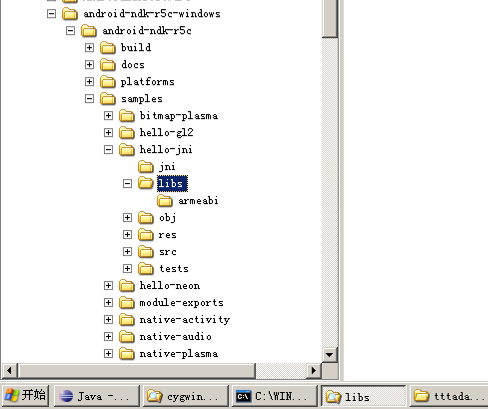Click the platforms folder icon

click(108, 82)
